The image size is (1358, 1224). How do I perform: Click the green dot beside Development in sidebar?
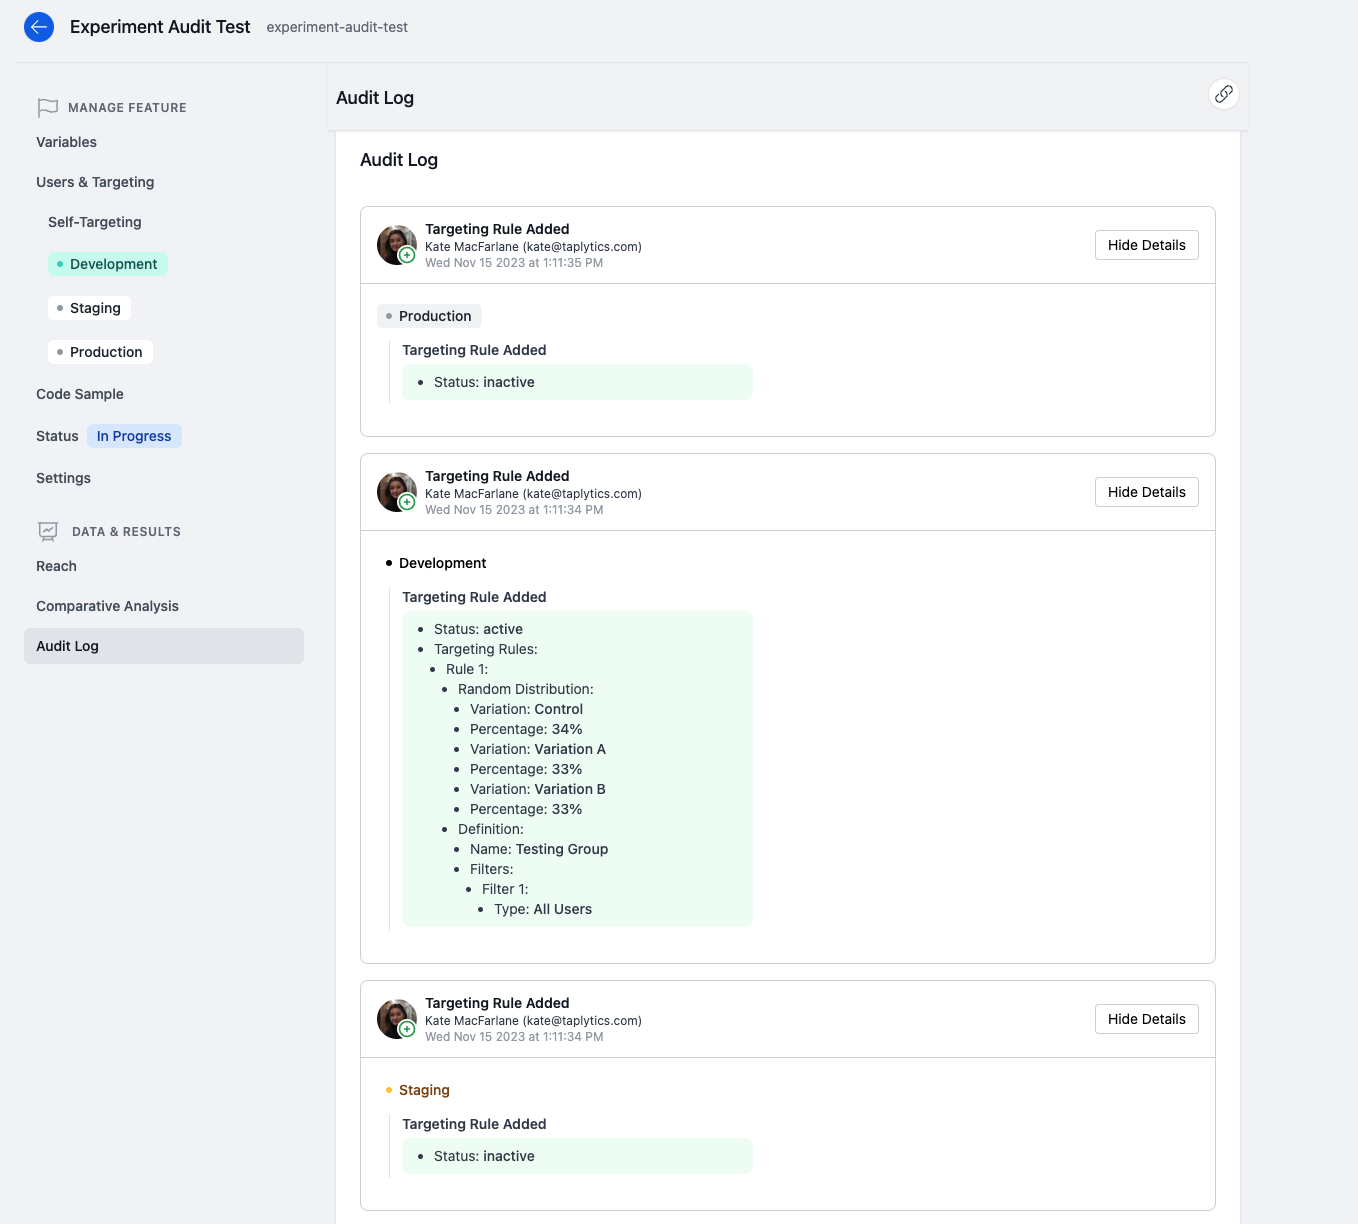pos(62,264)
